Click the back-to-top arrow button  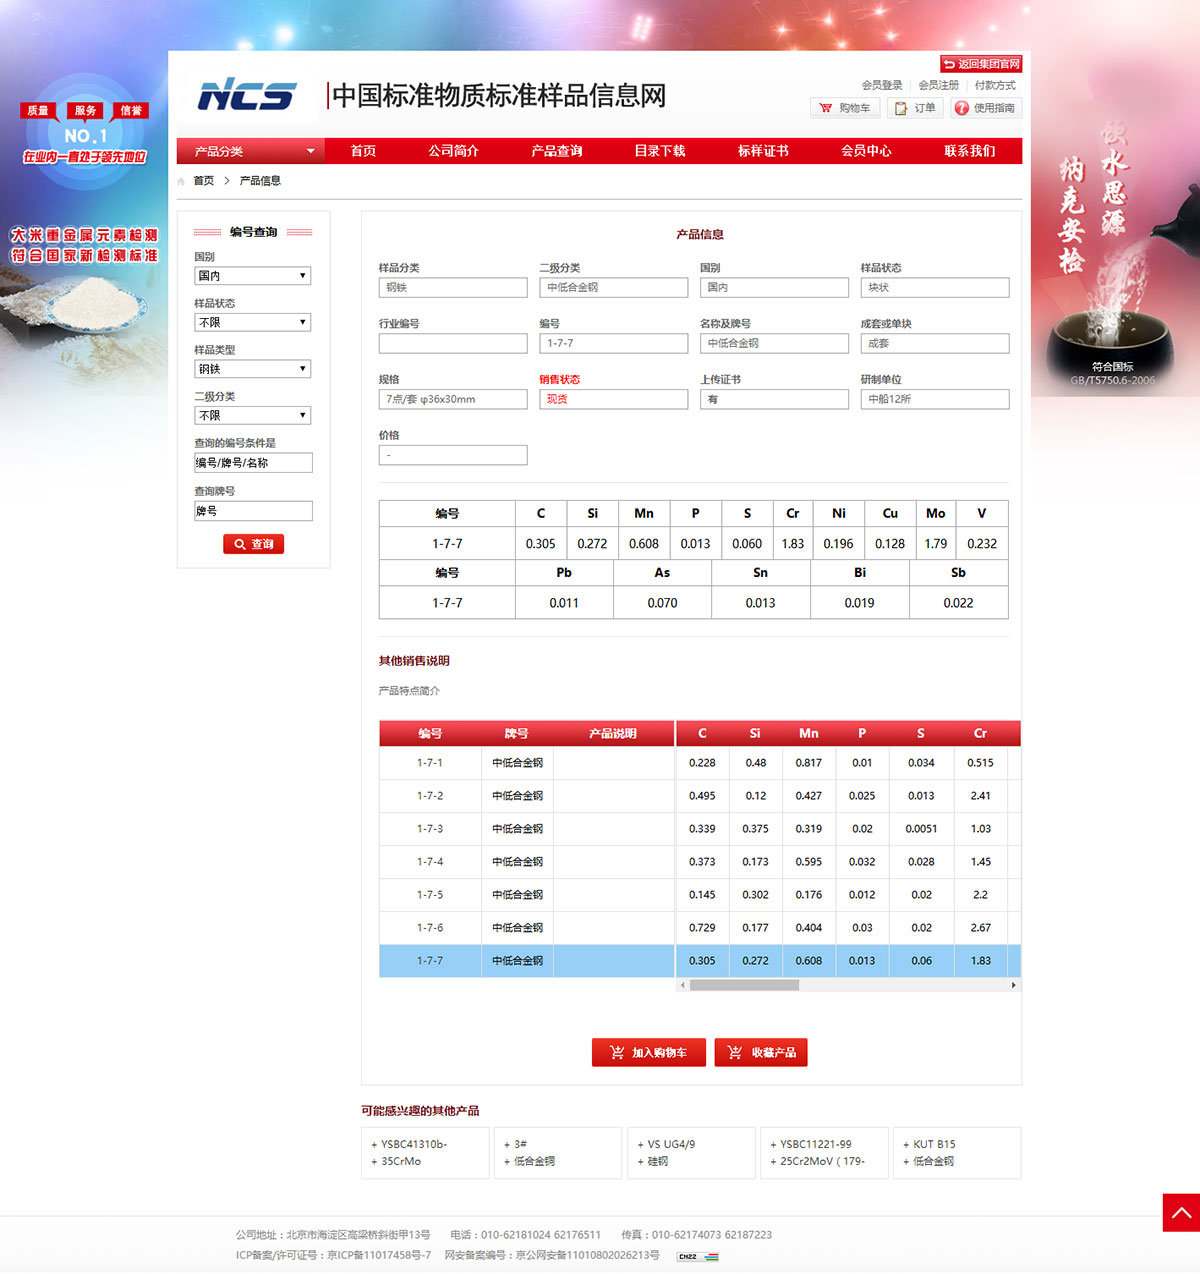(1180, 1212)
